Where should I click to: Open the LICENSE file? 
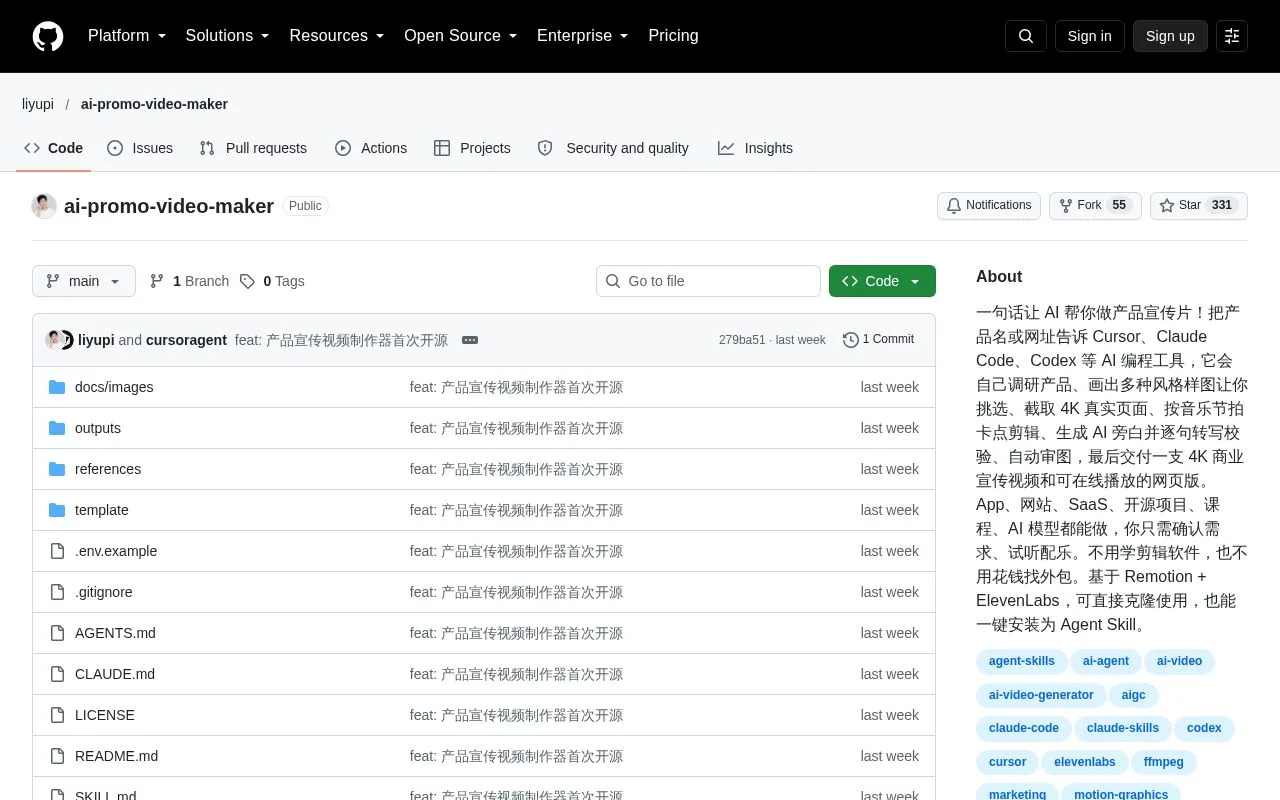point(105,715)
